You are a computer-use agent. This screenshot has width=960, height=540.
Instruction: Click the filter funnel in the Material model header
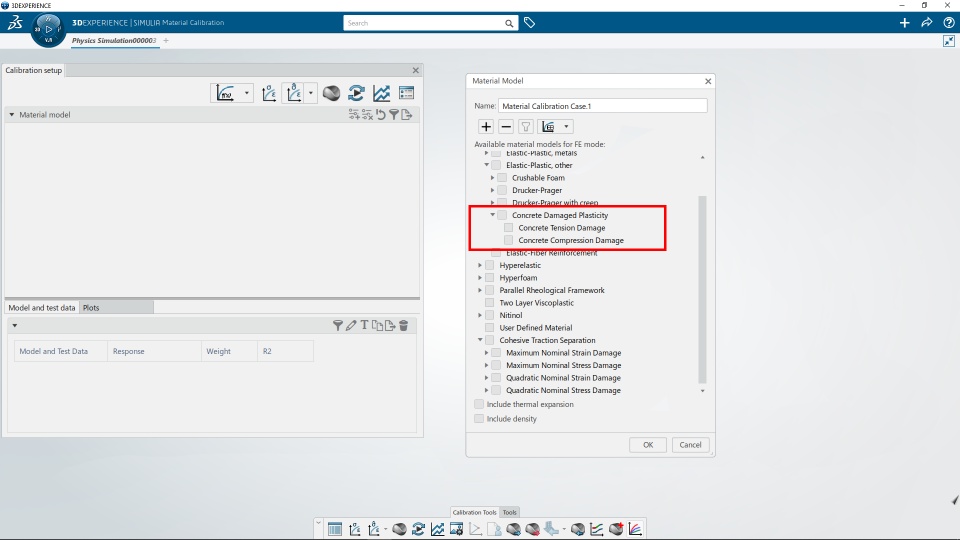[394, 114]
